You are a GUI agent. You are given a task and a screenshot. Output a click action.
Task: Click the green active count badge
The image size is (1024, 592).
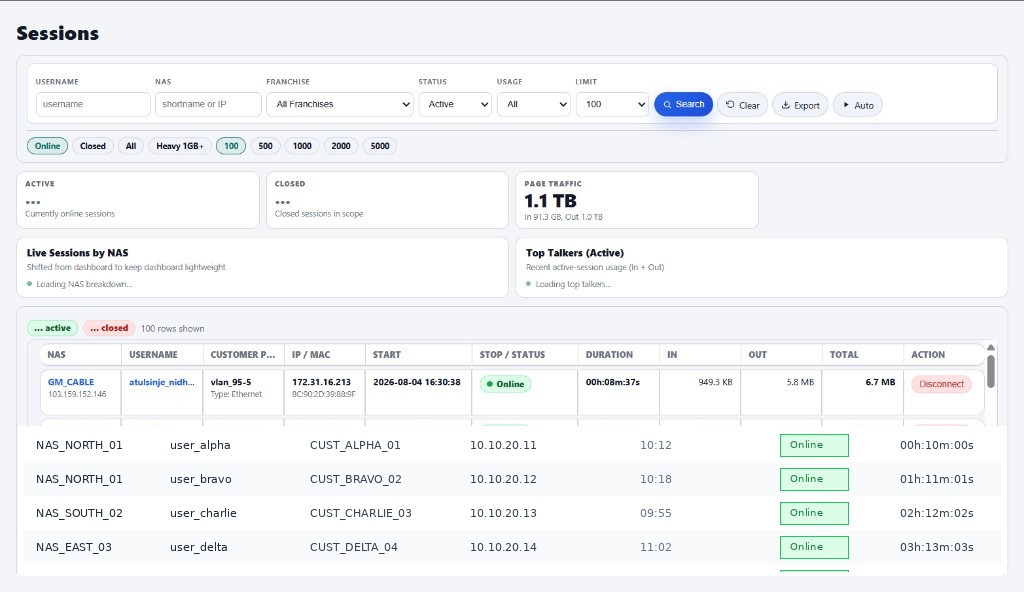52,328
